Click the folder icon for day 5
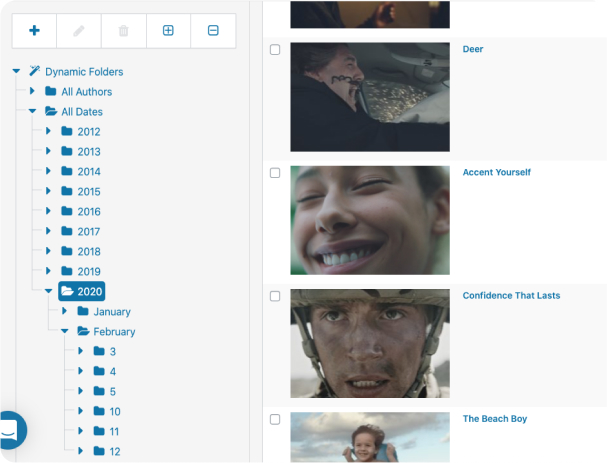607x463 pixels. click(99, 391)
